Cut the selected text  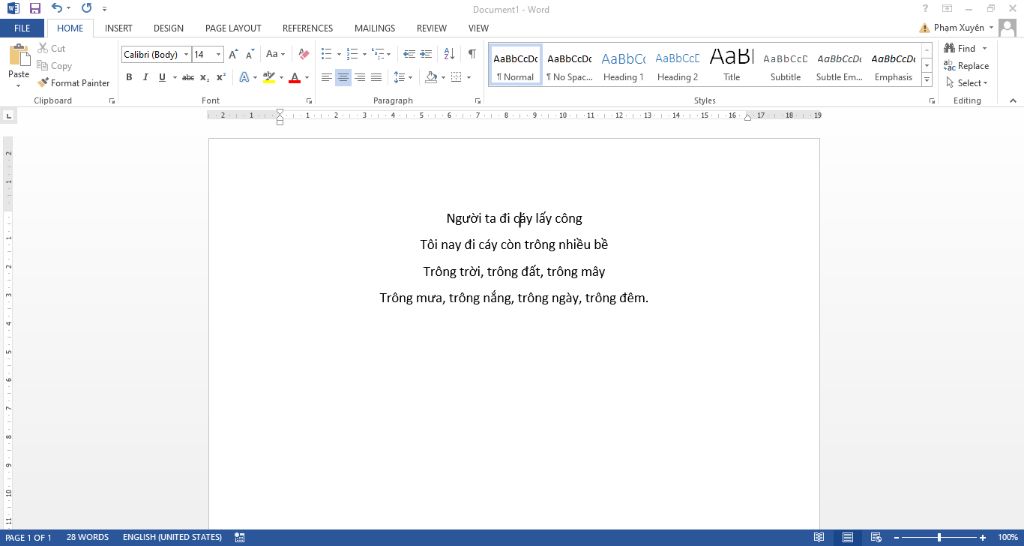pos(52,48)
